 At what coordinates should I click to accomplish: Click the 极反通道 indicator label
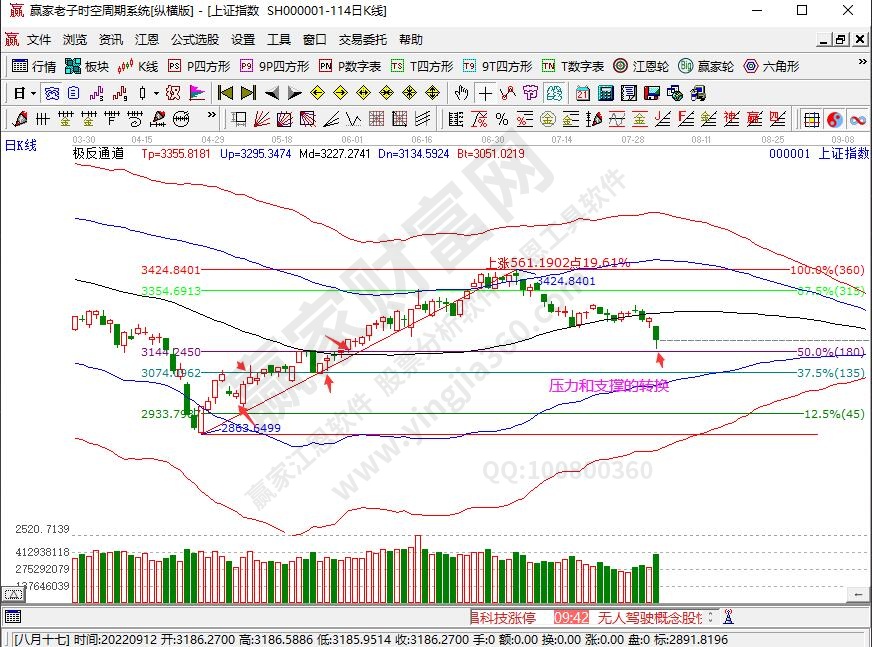[98, 154]
